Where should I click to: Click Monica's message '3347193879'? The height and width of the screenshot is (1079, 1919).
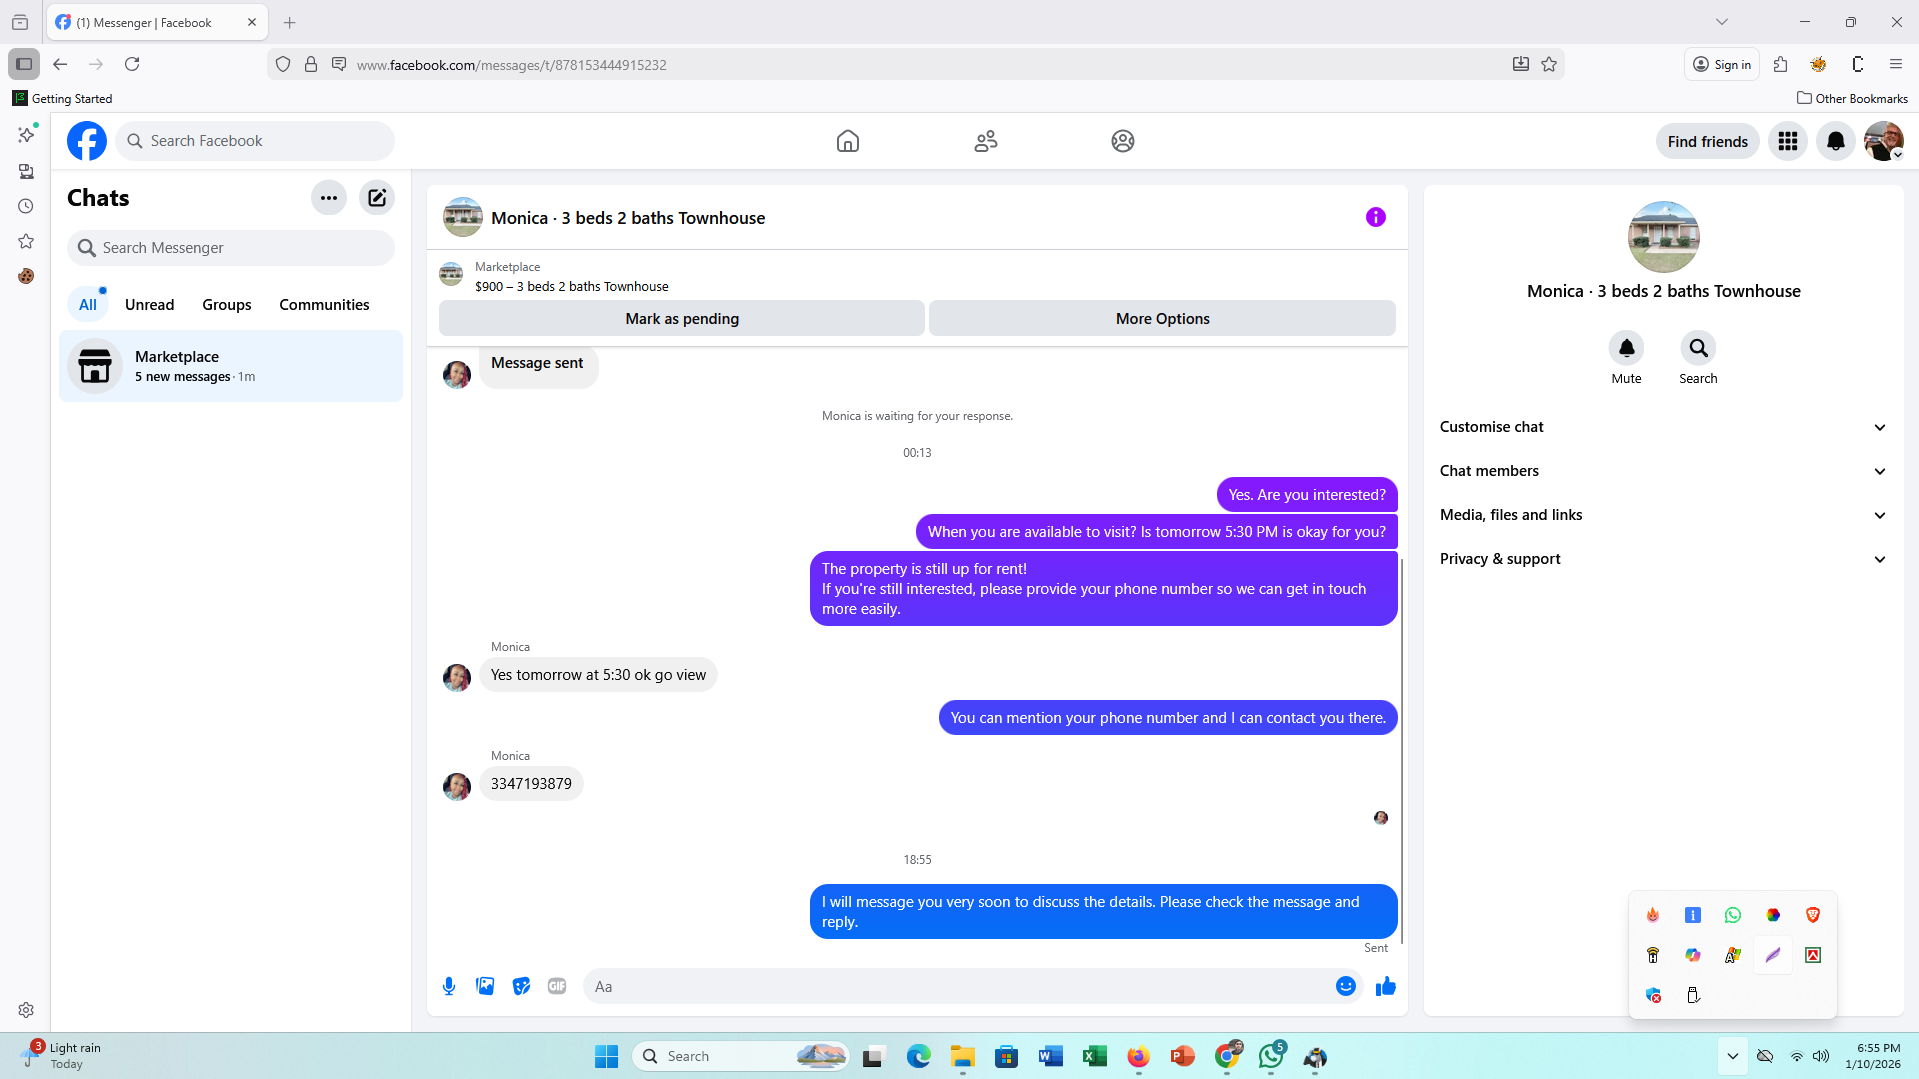click(531, 784)
